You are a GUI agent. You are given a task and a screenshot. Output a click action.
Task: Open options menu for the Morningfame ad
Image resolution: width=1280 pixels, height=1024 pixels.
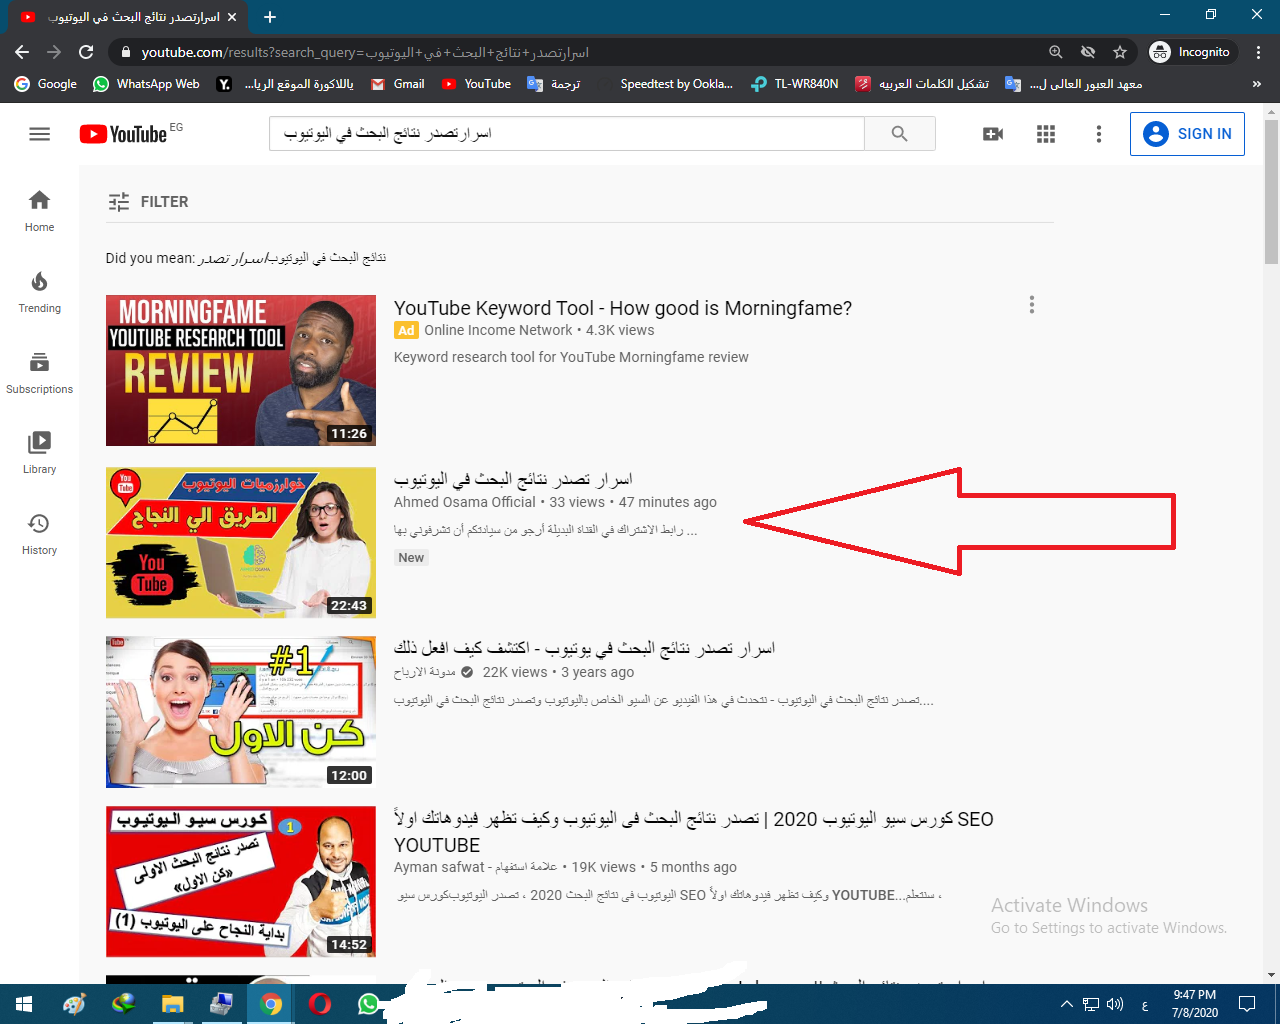coord(1032,305)
